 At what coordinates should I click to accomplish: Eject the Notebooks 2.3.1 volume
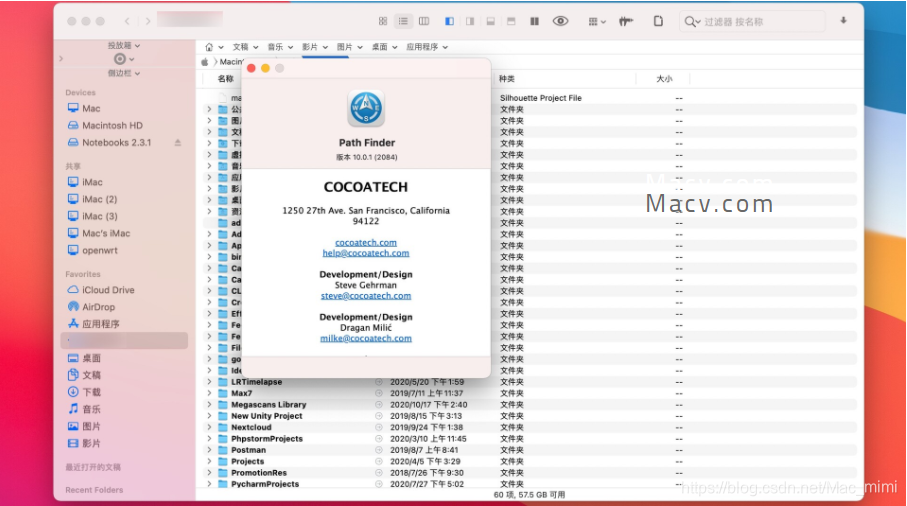(178, 142)
